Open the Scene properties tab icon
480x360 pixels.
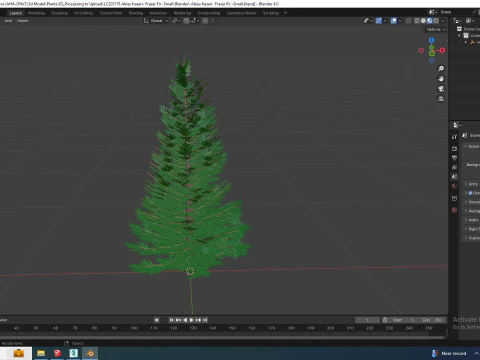point(454,177)
